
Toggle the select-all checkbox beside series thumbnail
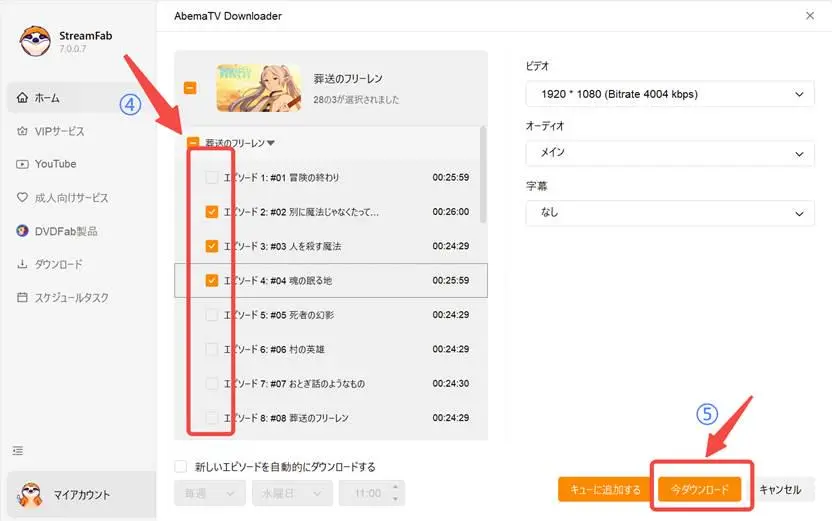click(190, 88)
